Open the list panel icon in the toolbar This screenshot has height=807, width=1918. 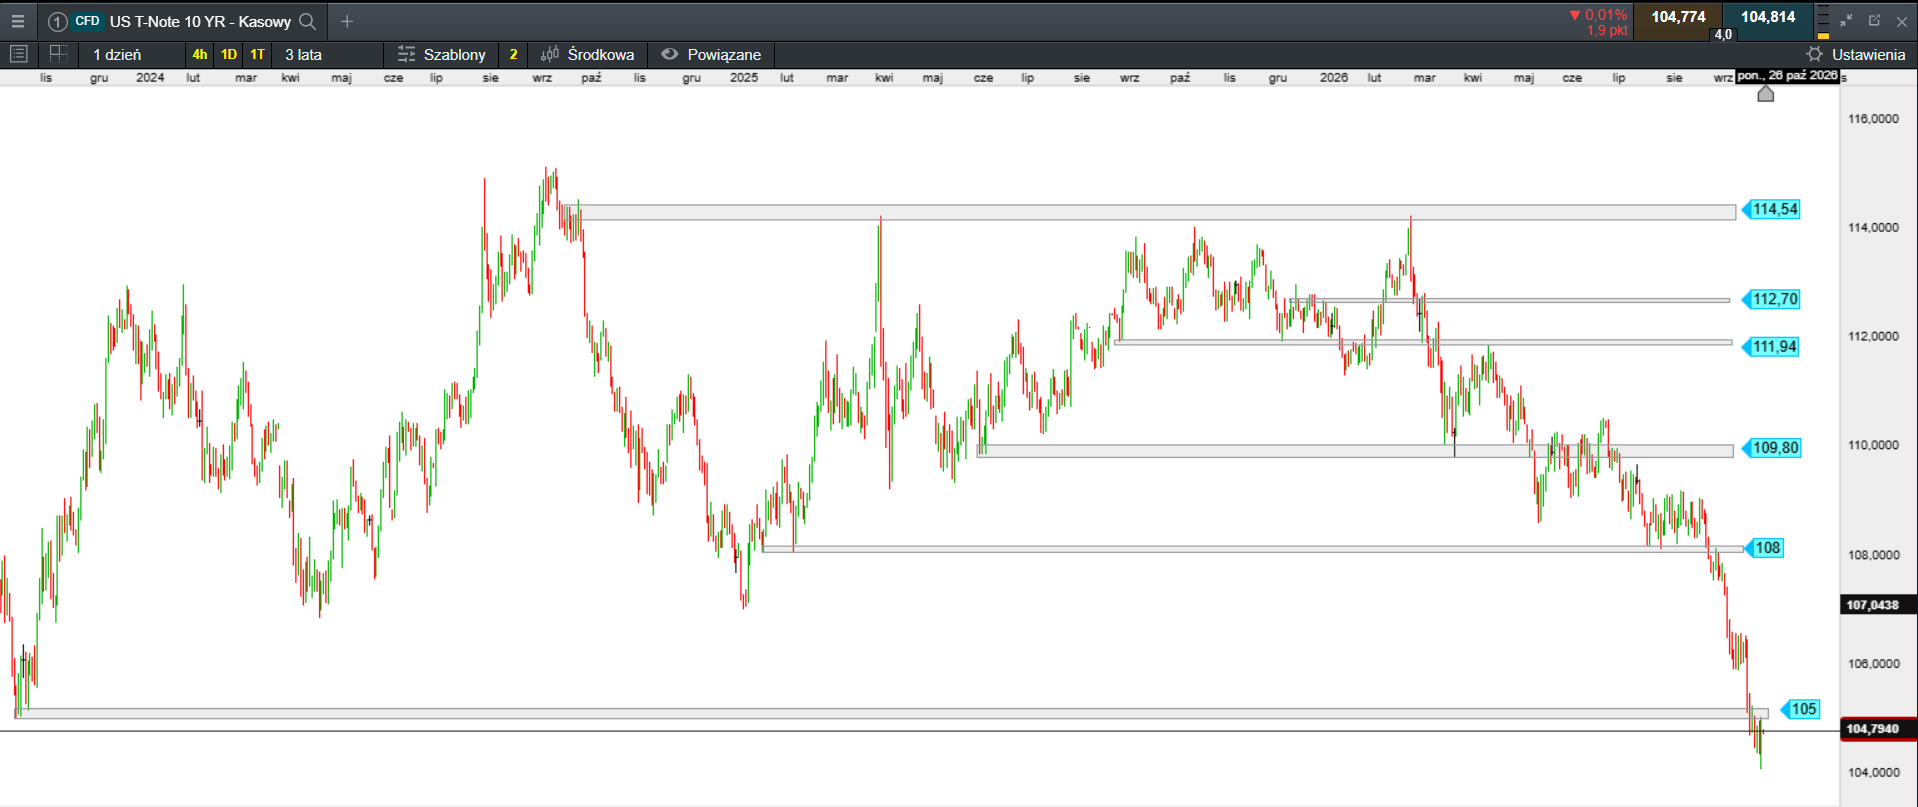[x=18, y=54]
